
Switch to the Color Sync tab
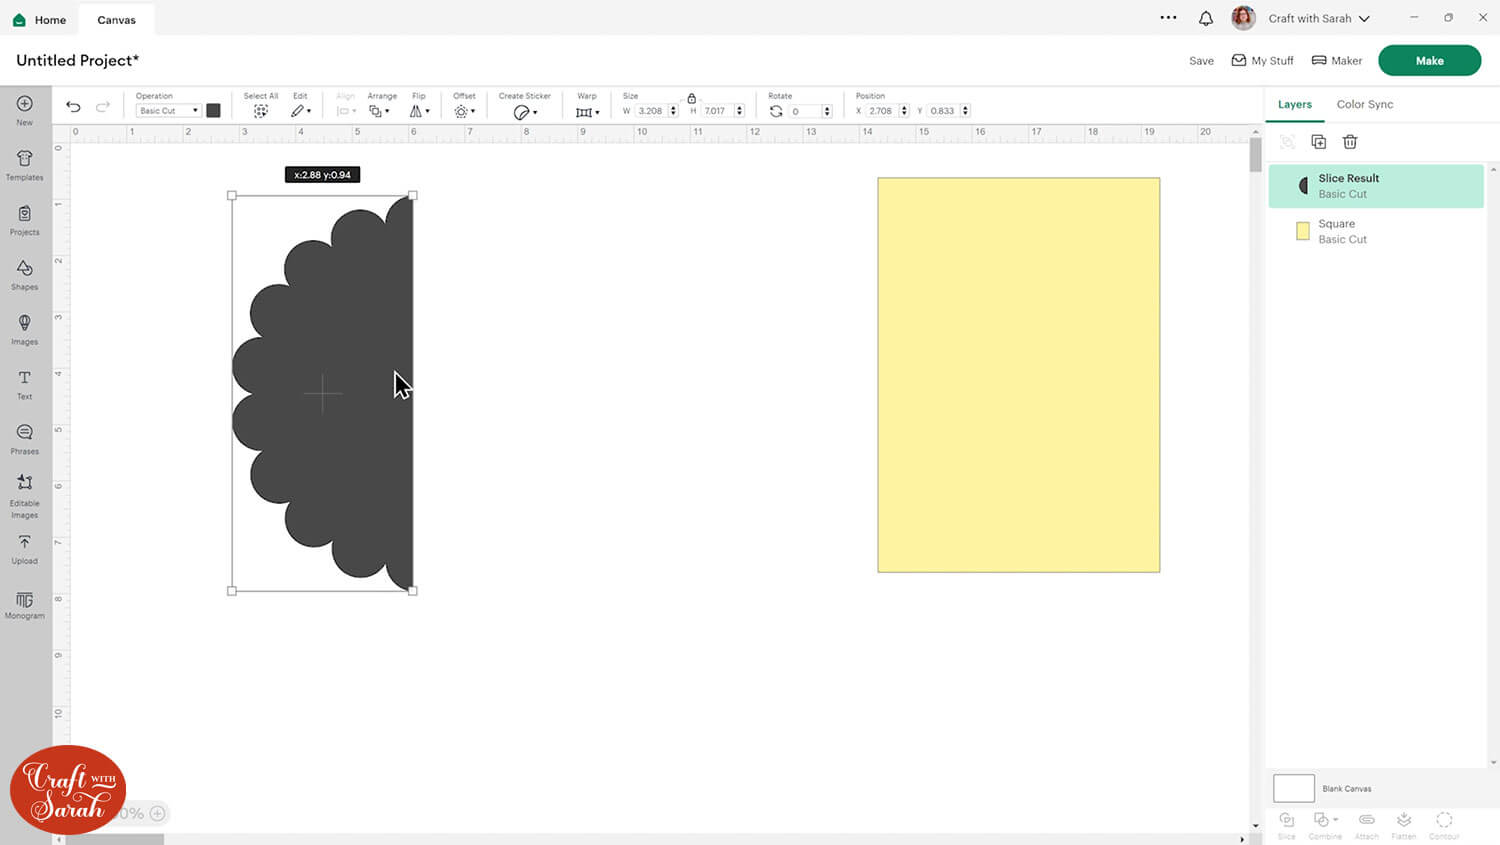tap(1364, 104)
